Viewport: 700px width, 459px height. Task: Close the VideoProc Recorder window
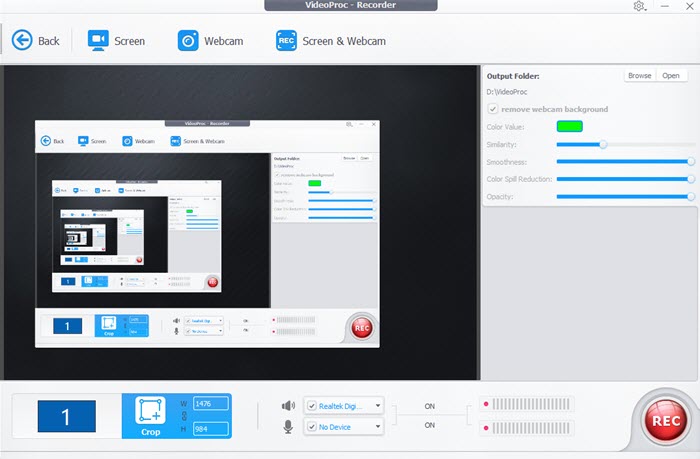pos(689,6)
